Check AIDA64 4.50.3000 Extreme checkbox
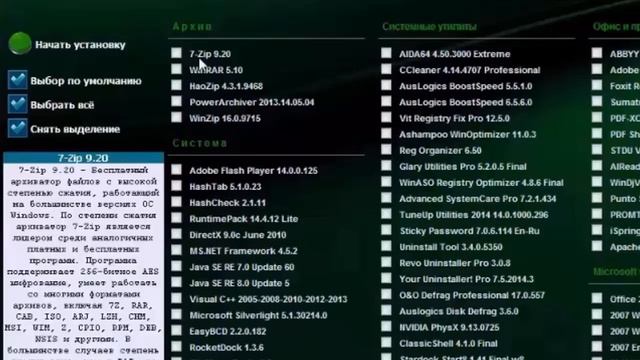Screen dimensions: 640x360 (386, 53)
